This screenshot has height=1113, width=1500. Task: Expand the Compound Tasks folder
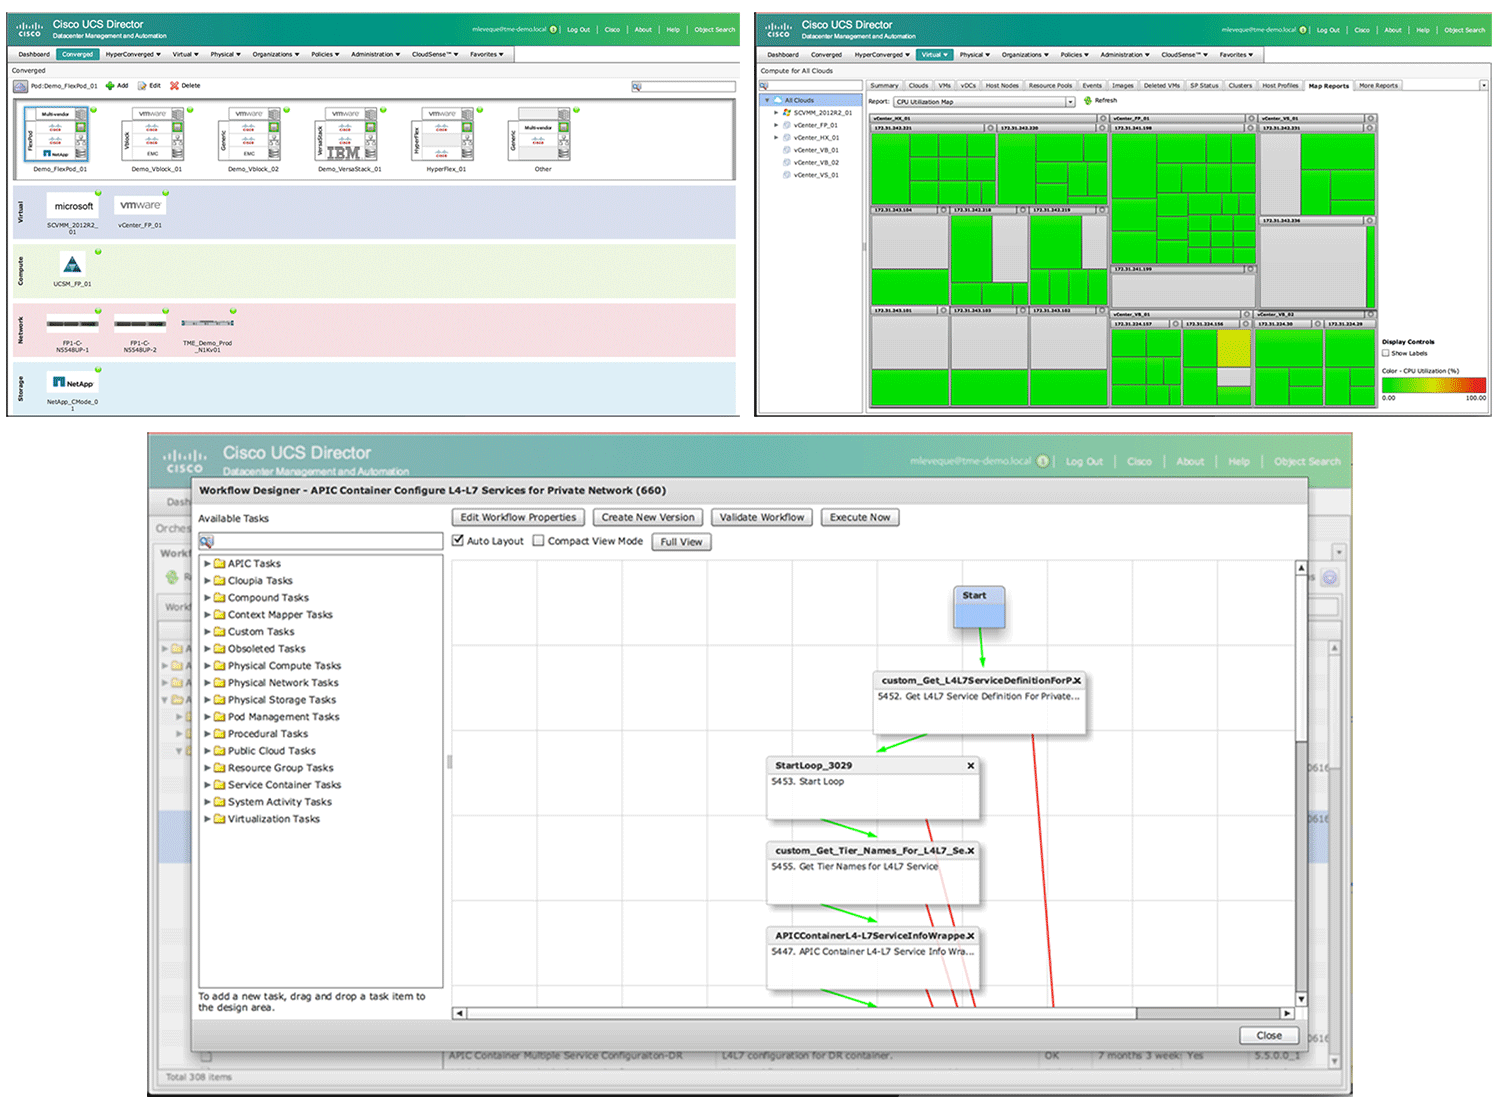tap(207, 597)
